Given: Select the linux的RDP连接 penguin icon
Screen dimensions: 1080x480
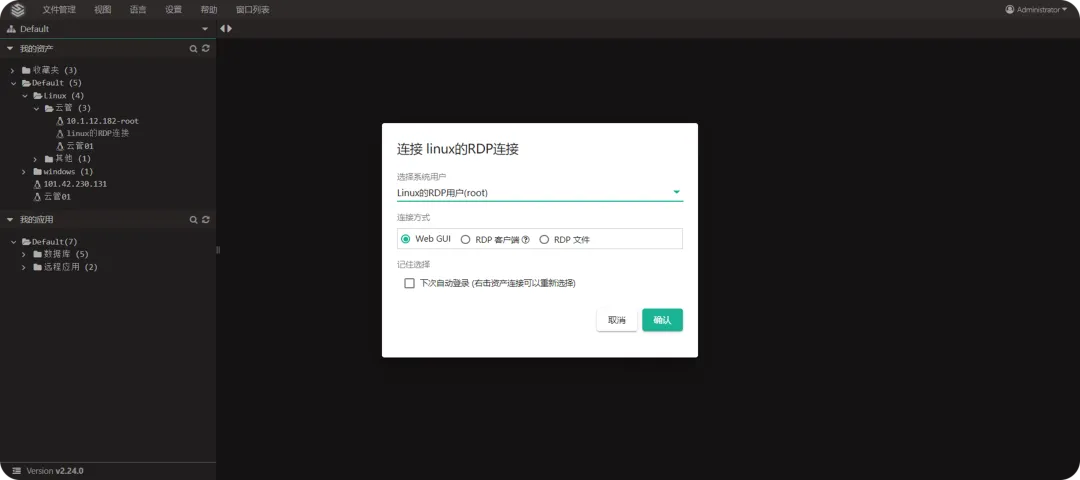Looking at the screenshot, I should [60, 134].
